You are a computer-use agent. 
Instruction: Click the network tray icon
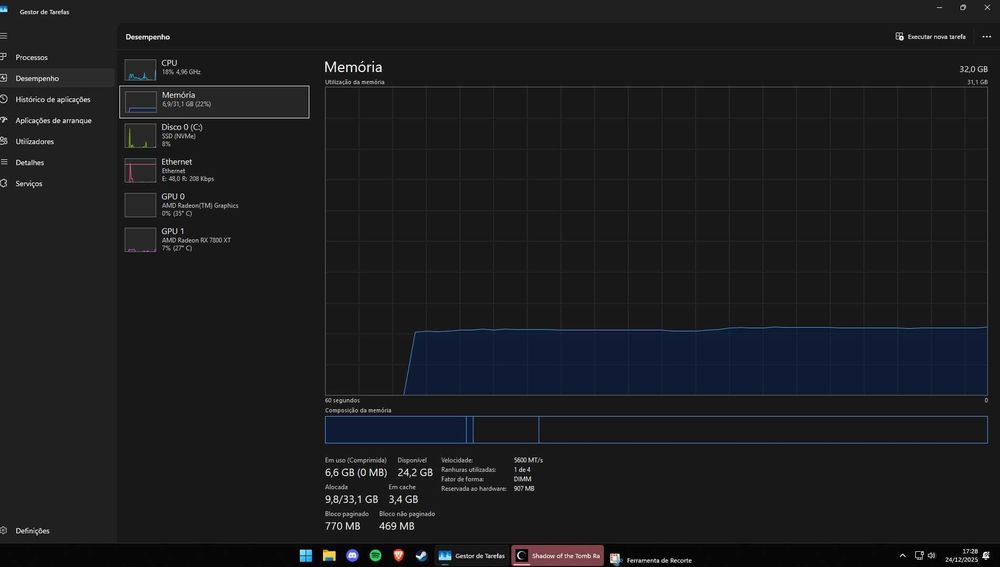[x=919, y=556]
